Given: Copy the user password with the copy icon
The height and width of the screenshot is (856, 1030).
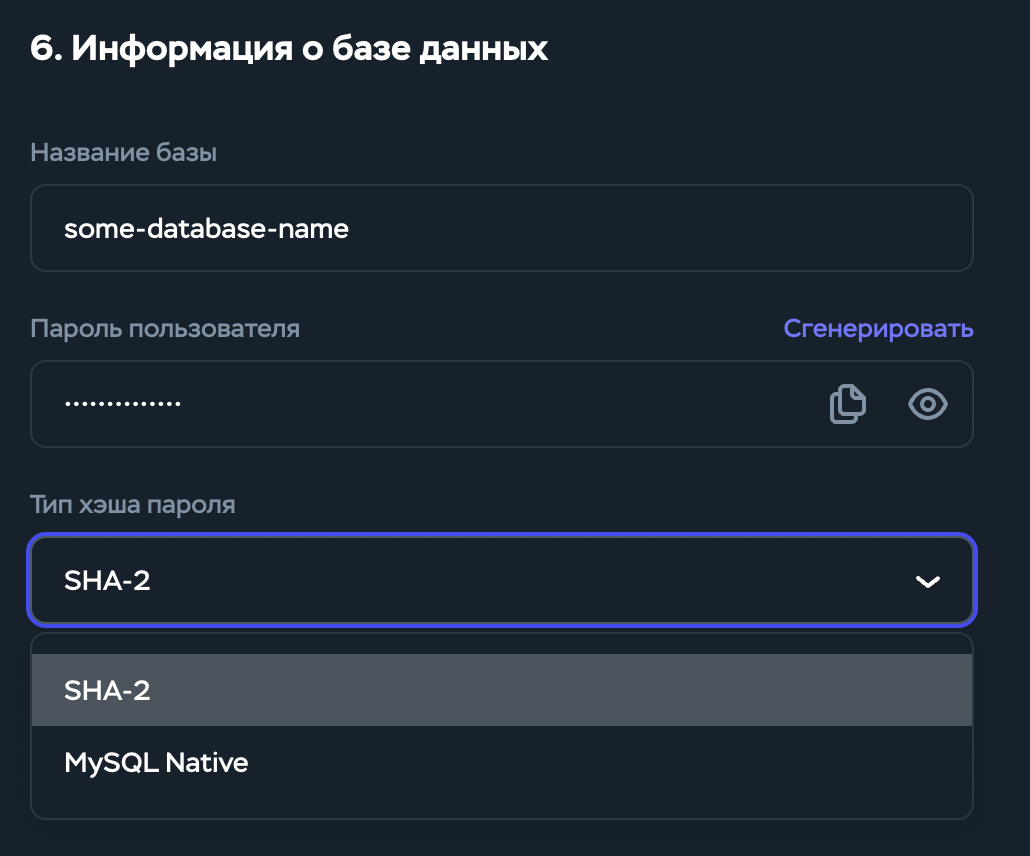Looking at the screenshot, I should pos(847,404).
